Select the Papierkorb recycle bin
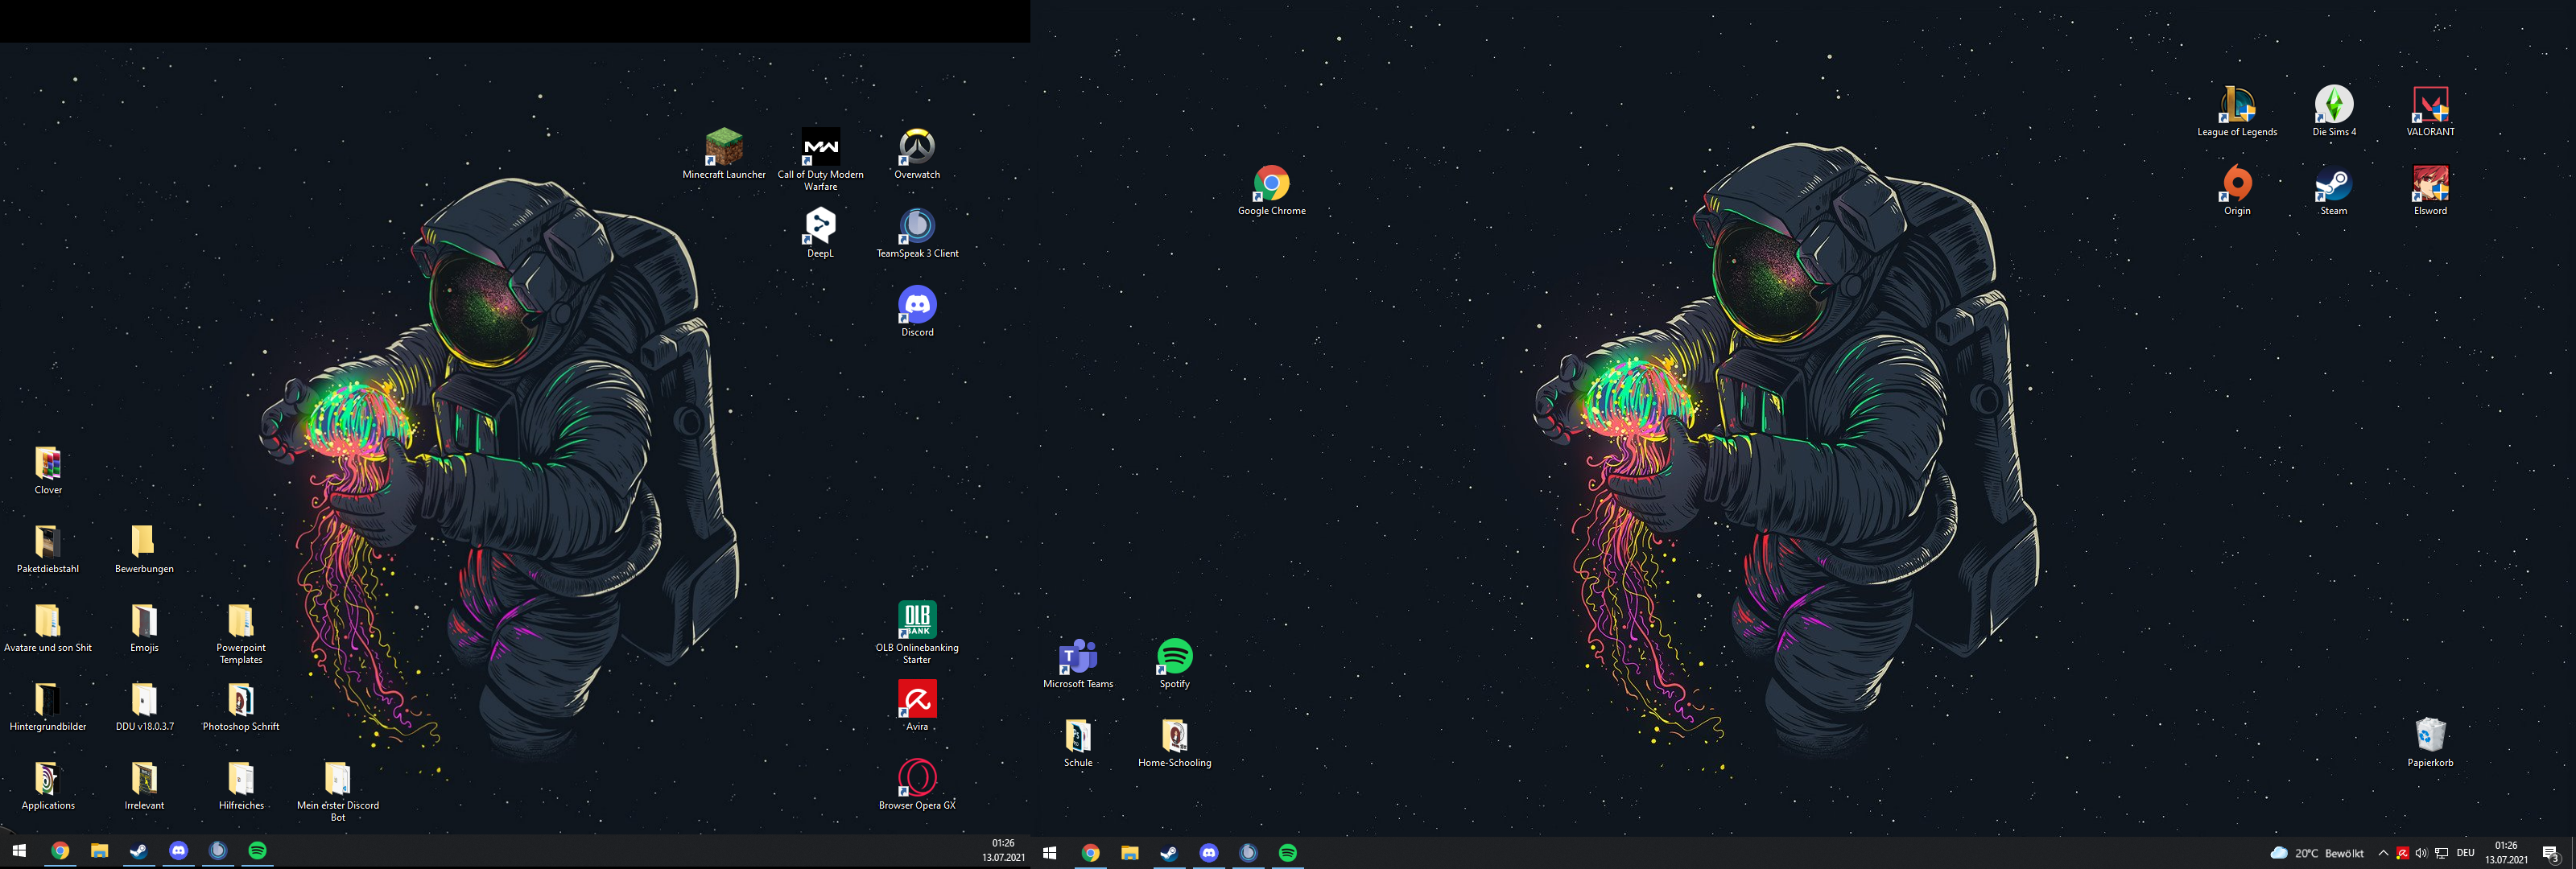 [x=2430, y=742]
